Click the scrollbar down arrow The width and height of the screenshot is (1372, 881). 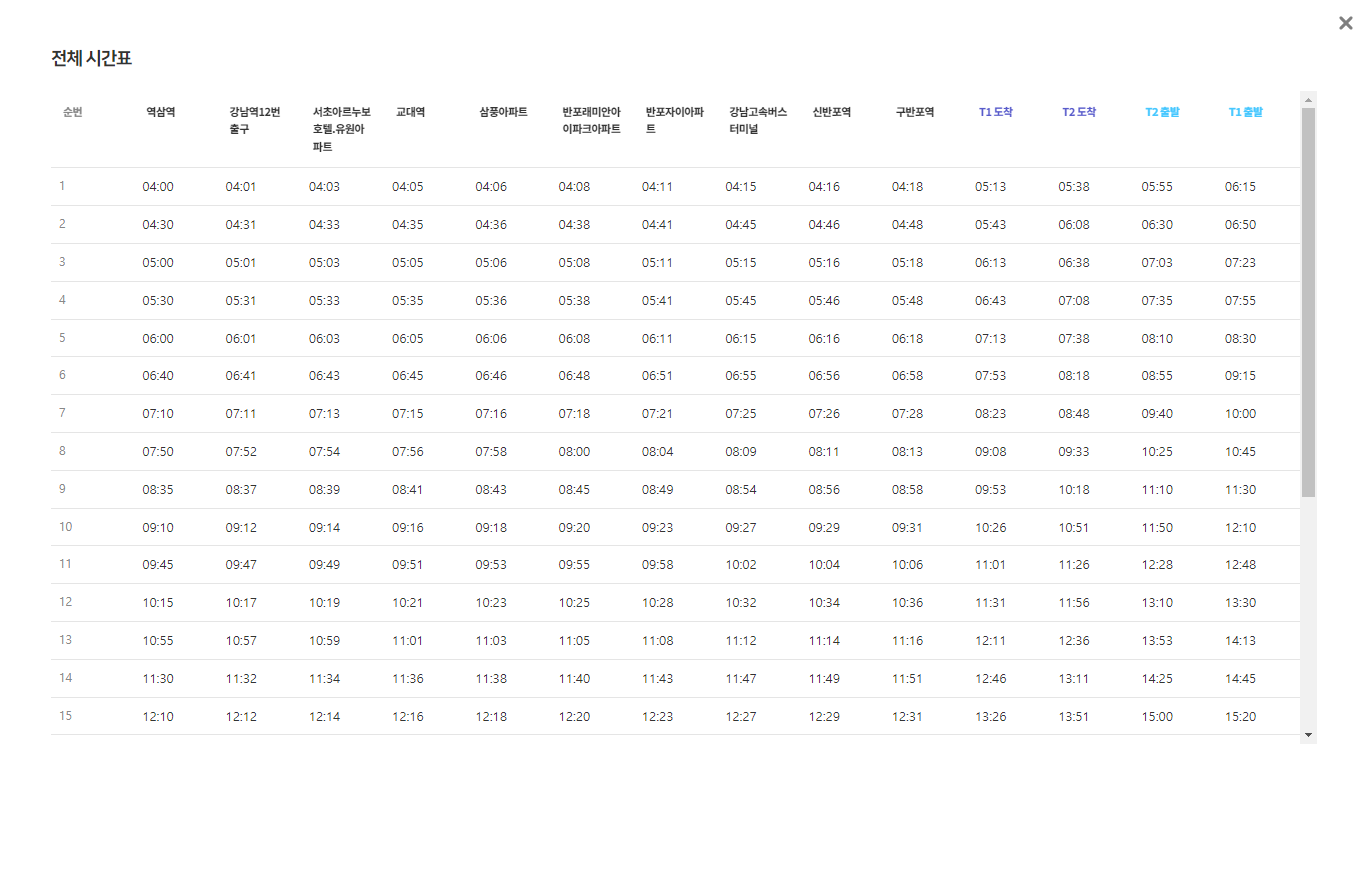coord(1308,735)
